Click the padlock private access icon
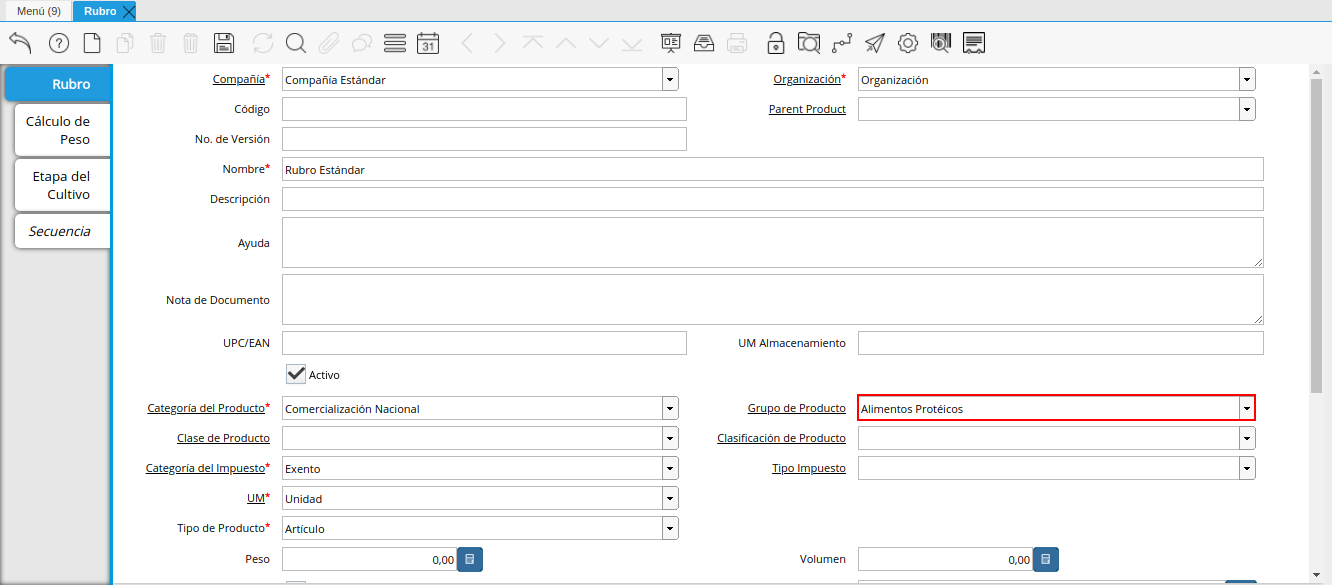The image size is (1332, 585). point(775,43)
